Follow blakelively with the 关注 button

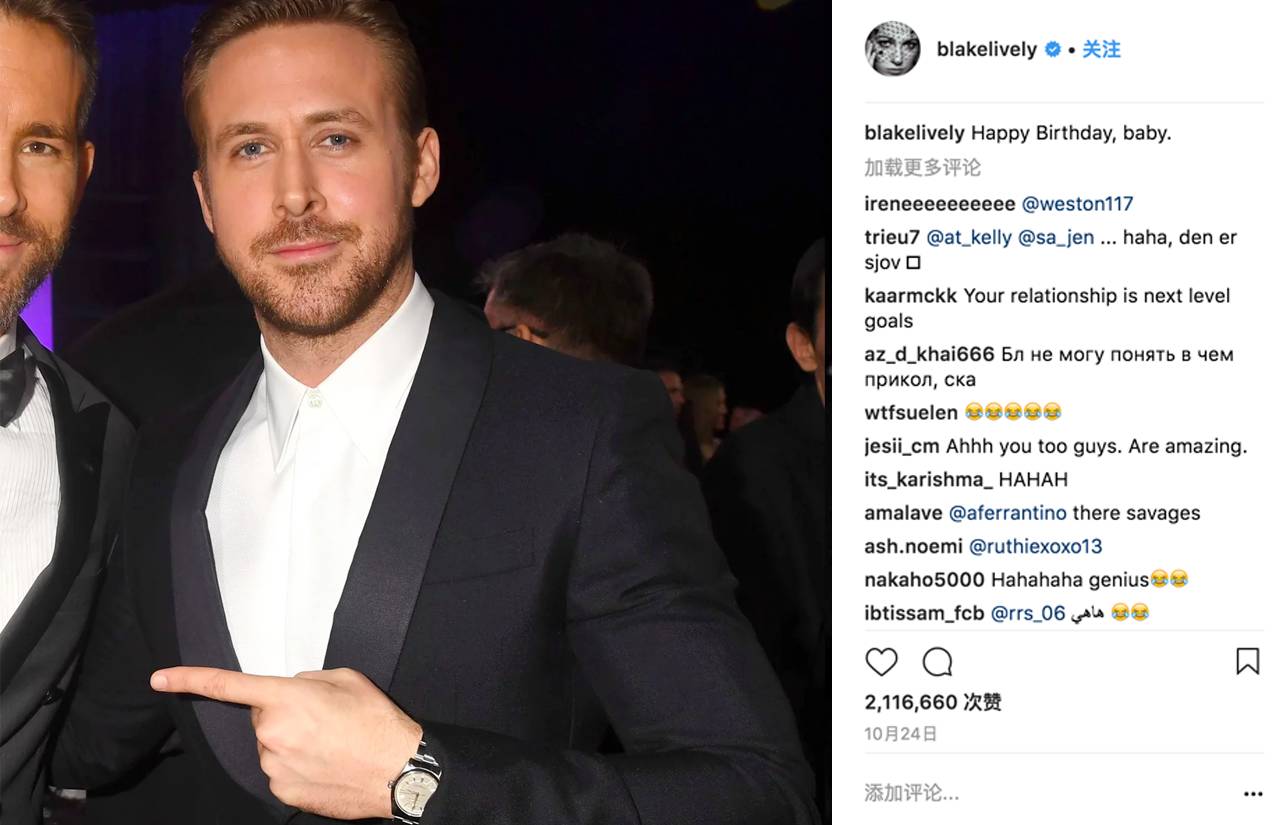tap(1101, 49)
